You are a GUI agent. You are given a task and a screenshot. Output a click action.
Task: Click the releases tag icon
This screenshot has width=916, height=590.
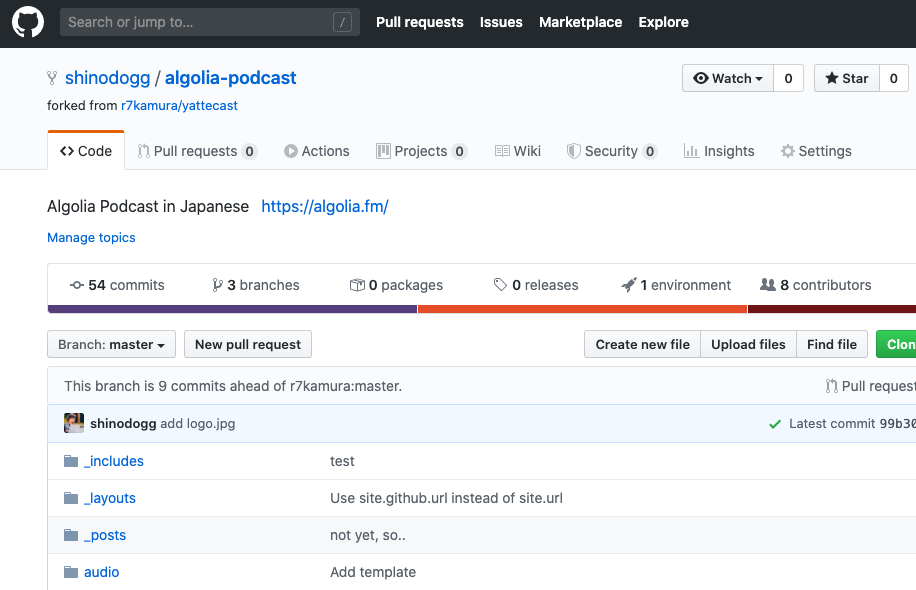point(500,284)
